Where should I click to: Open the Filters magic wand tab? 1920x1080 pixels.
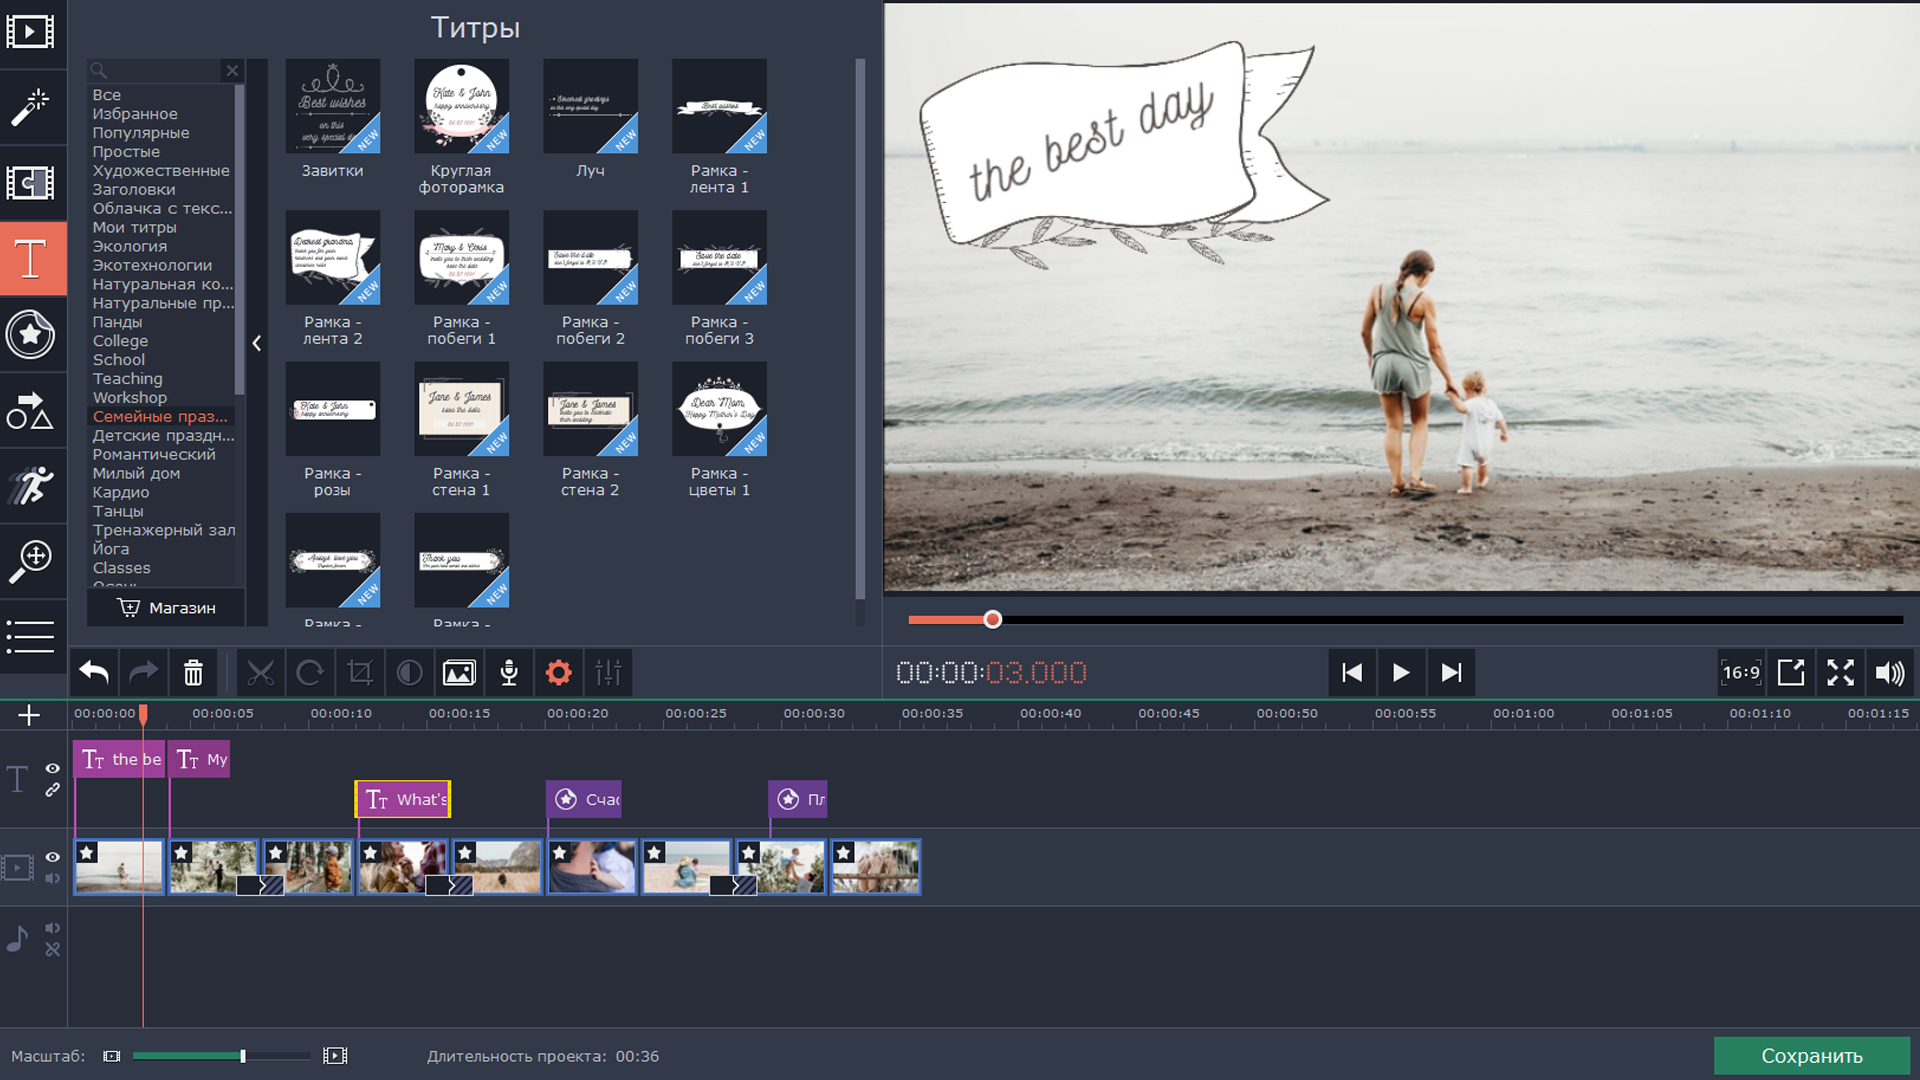(x=31, y=107)
